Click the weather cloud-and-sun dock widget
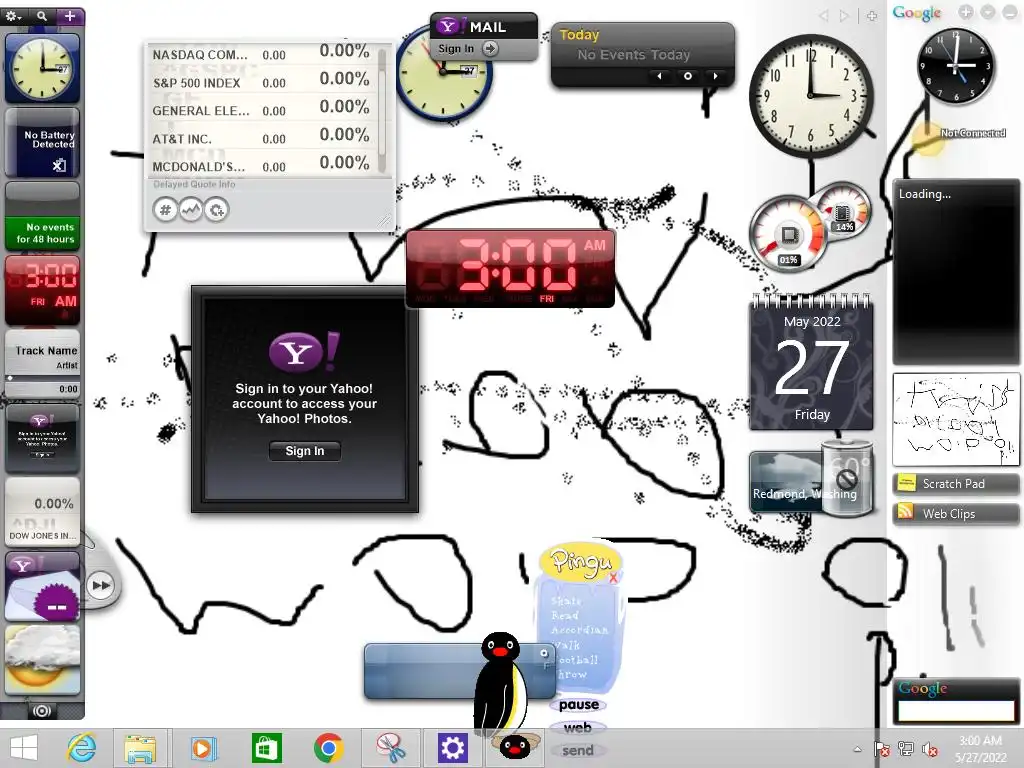 click(42, 660)
